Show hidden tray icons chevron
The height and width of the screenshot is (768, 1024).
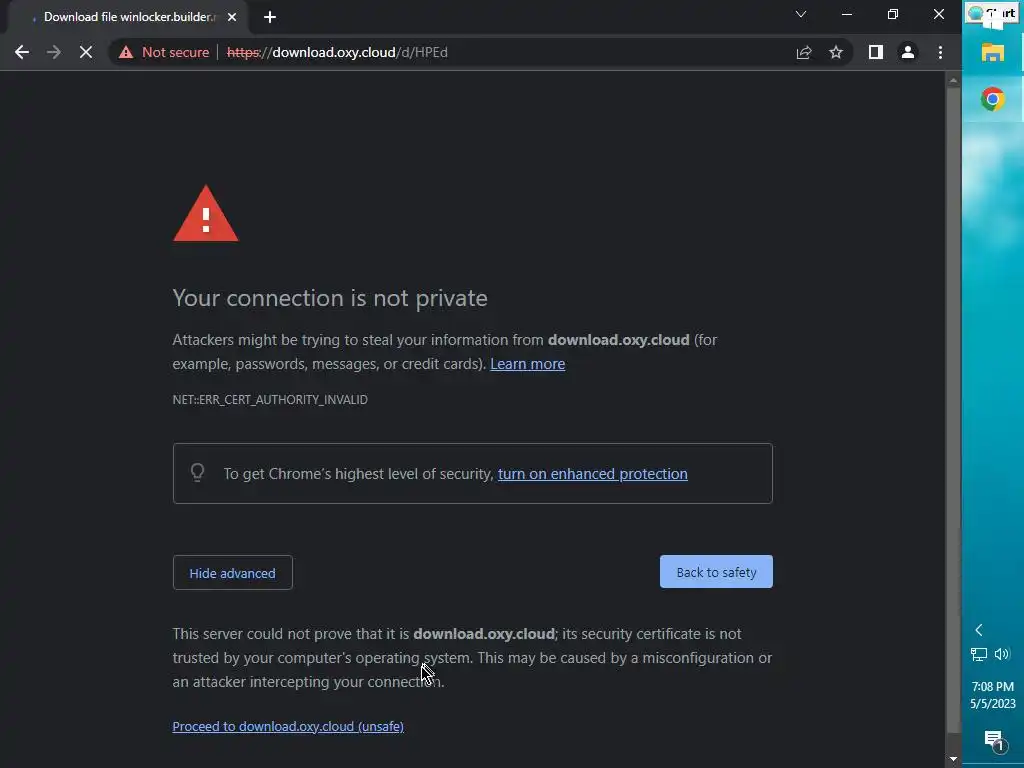(x=978, y=630)
